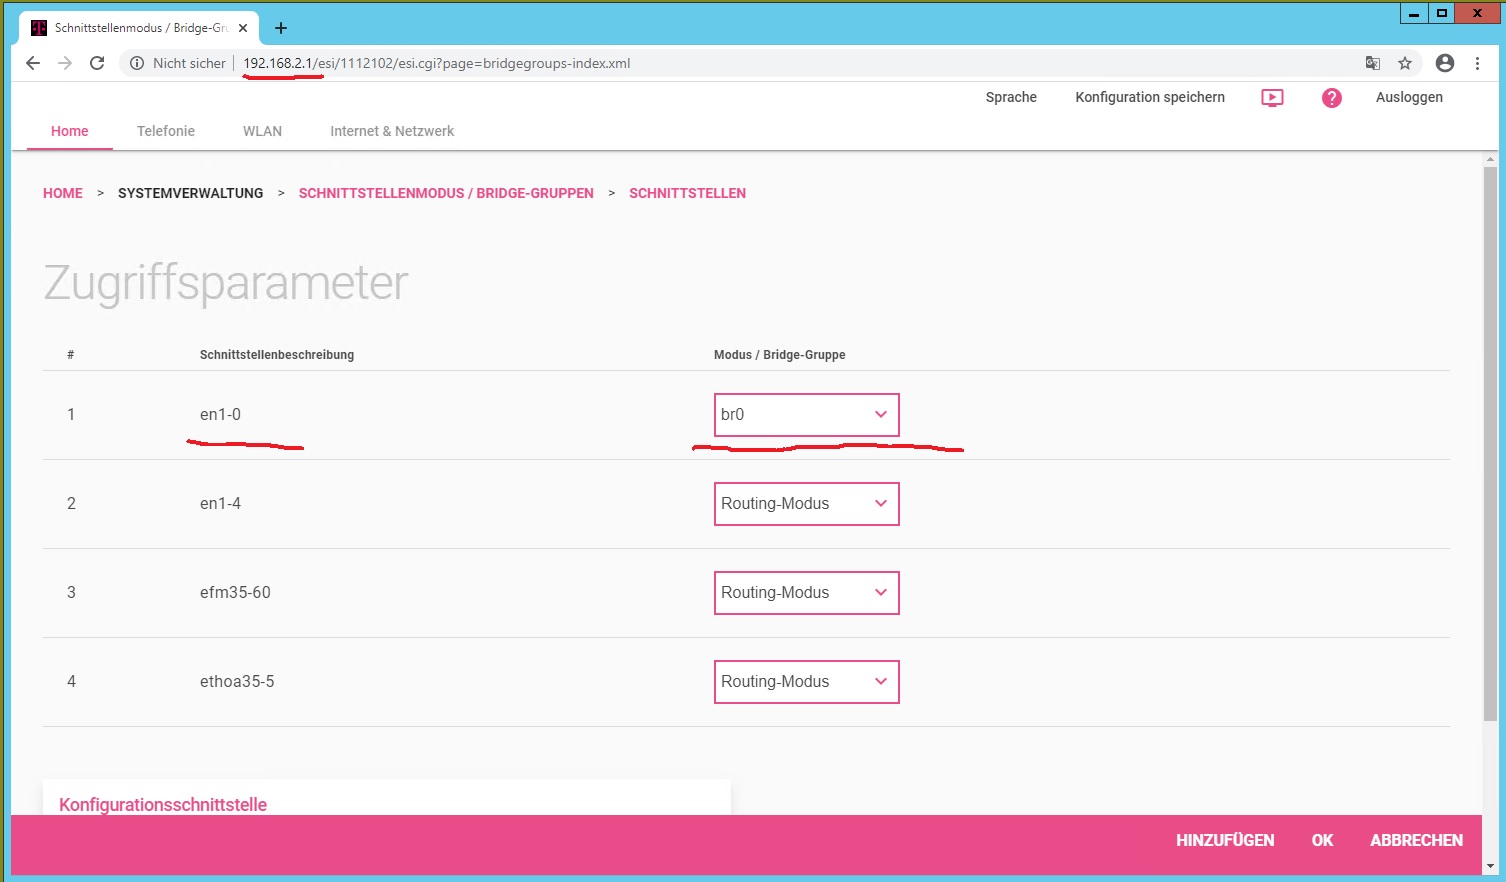1506x882 pixels.
Task: Click scrollbar down arrow
Action: pos(1490,866)
